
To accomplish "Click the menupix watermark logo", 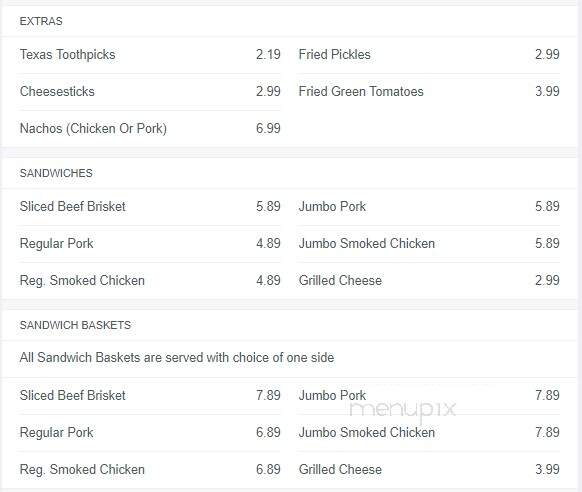I will (403, 410).
